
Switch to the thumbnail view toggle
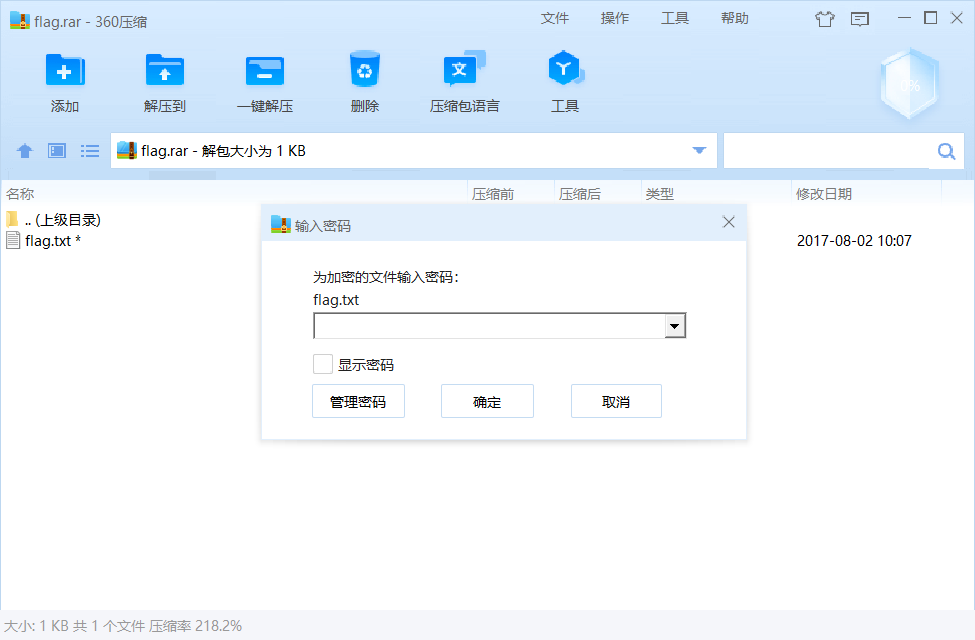tap(56, 150)
